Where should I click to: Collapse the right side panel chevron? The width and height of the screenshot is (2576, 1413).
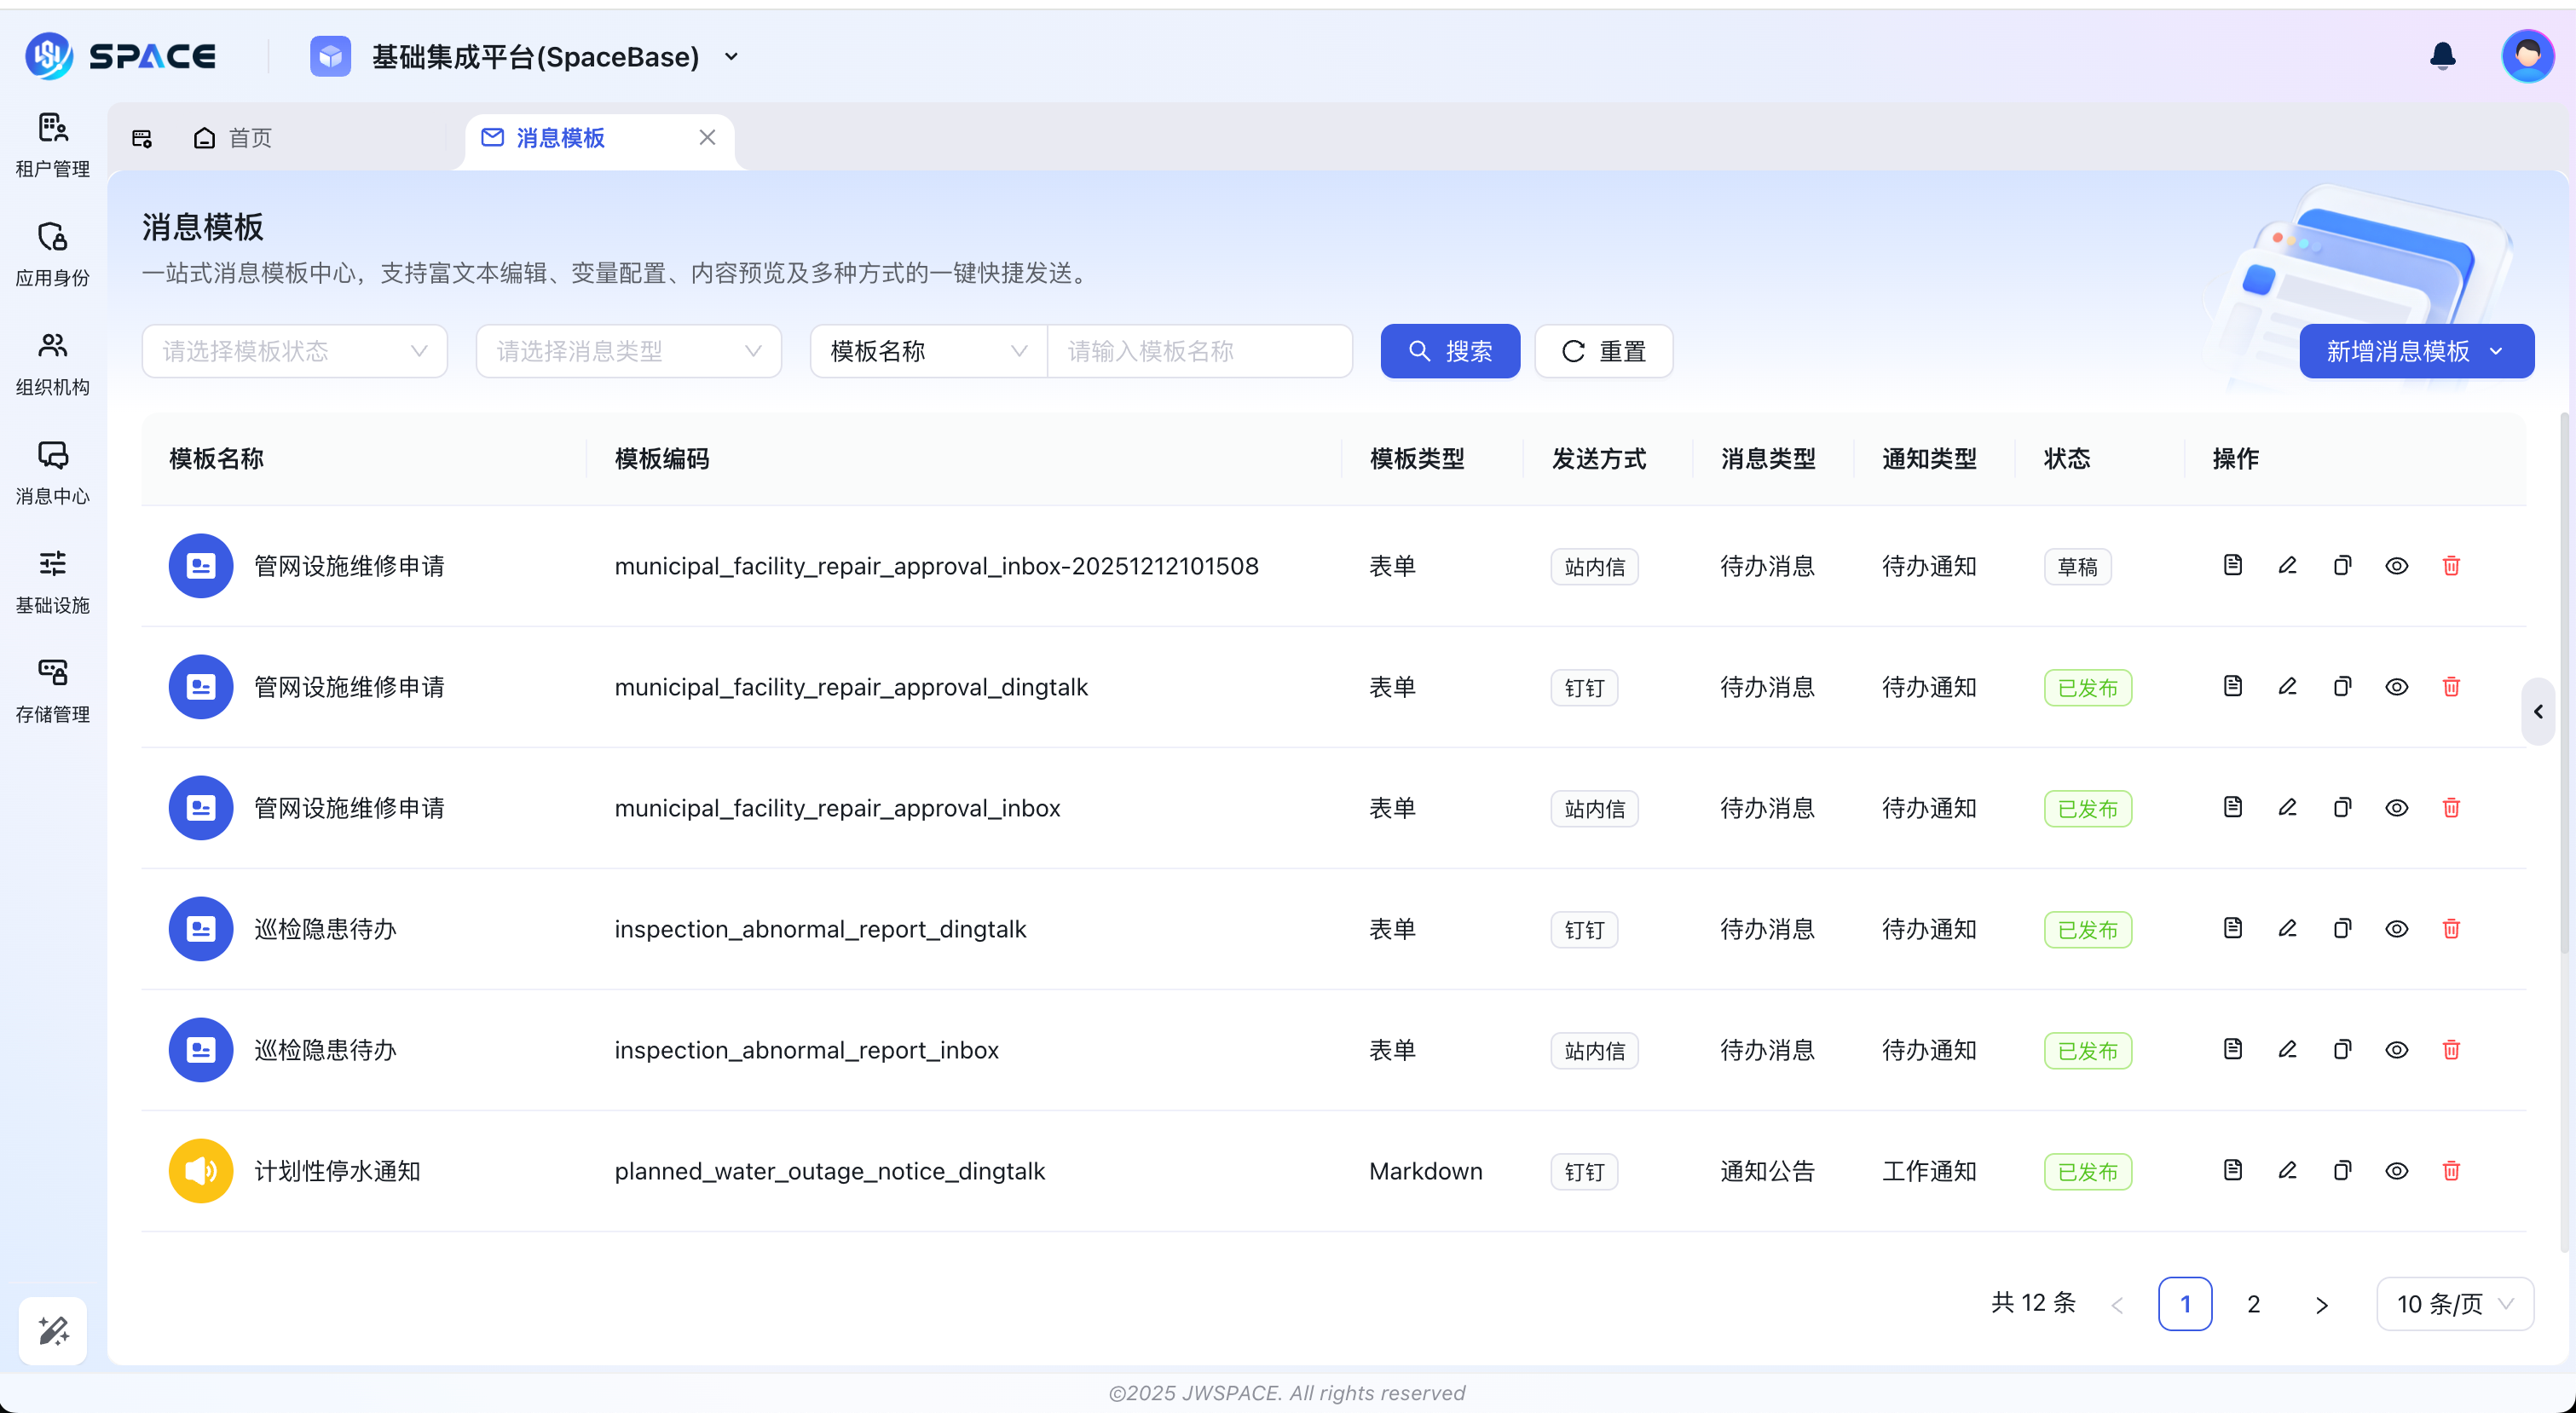(2538, 712)
